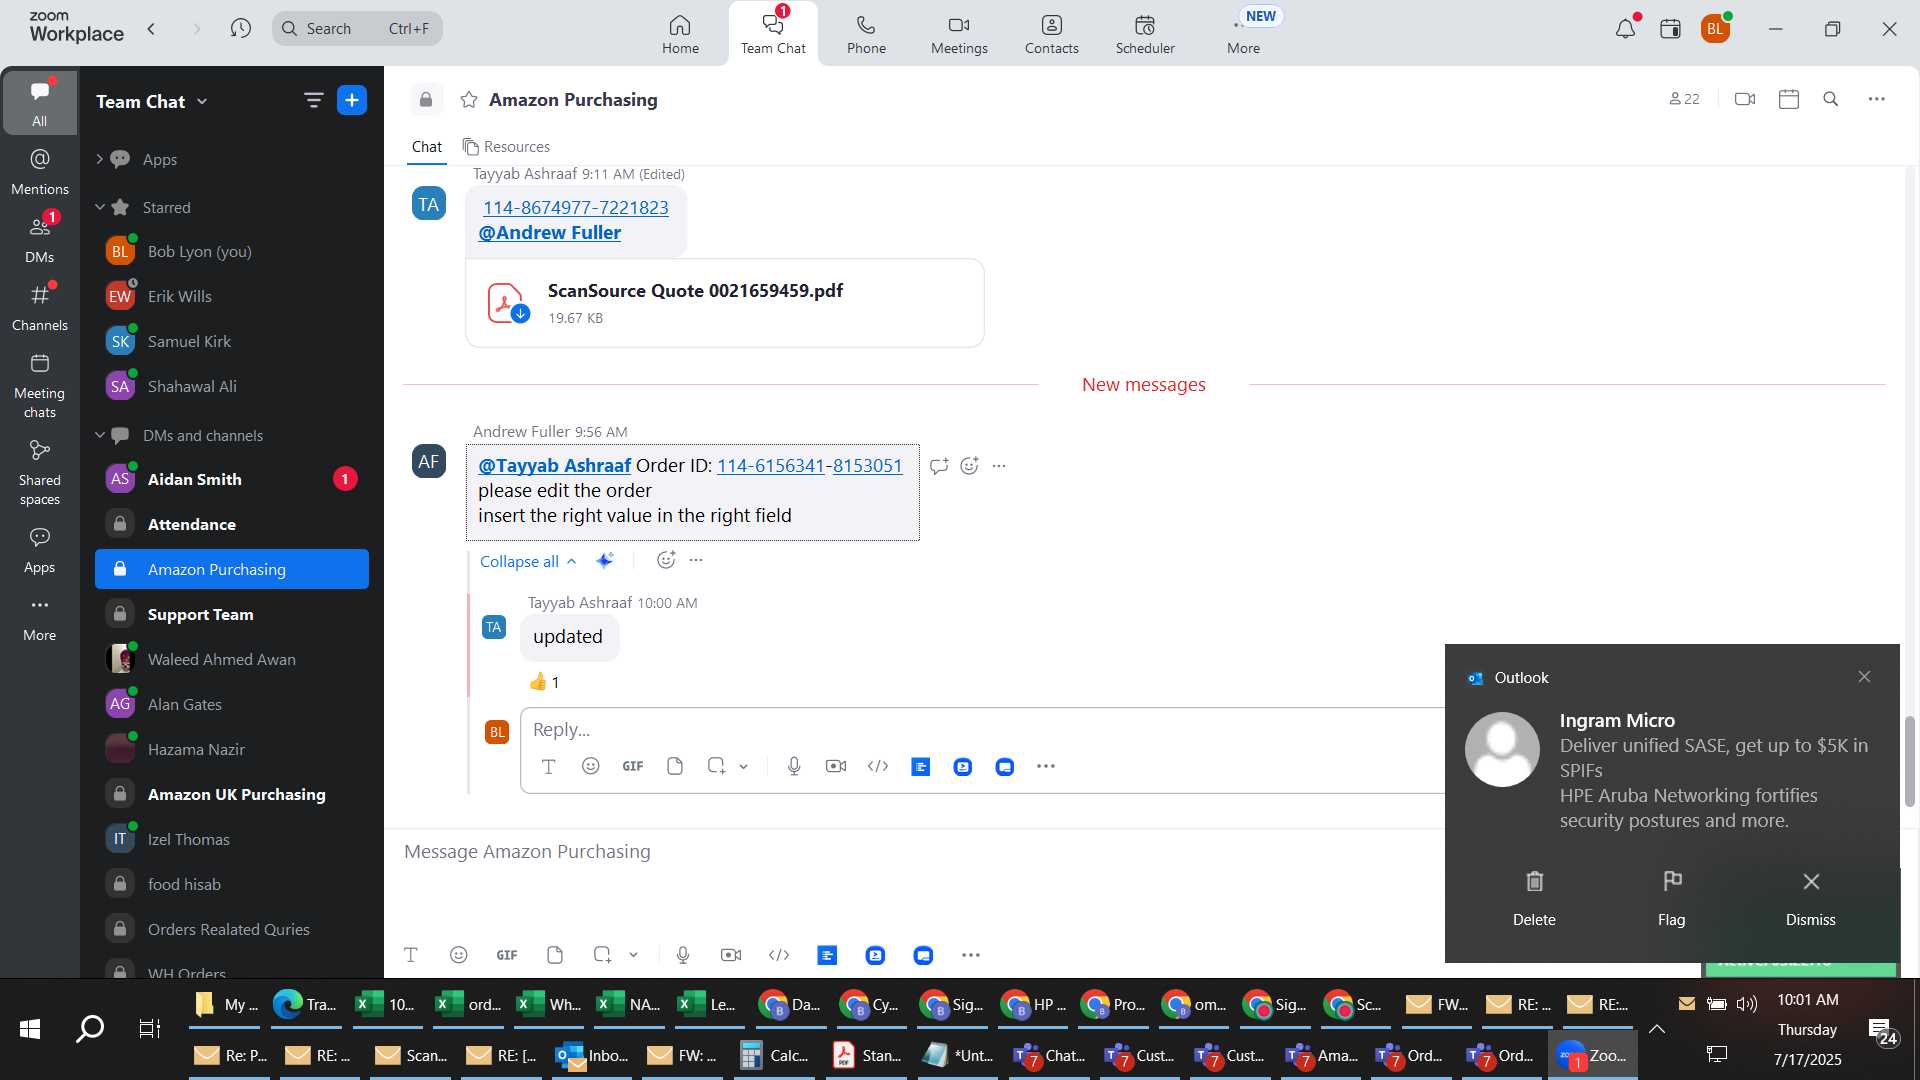The width and height of the screenshot is (1920, 1080).
Task: Open channel header more options
Action: pos(1877,99)
